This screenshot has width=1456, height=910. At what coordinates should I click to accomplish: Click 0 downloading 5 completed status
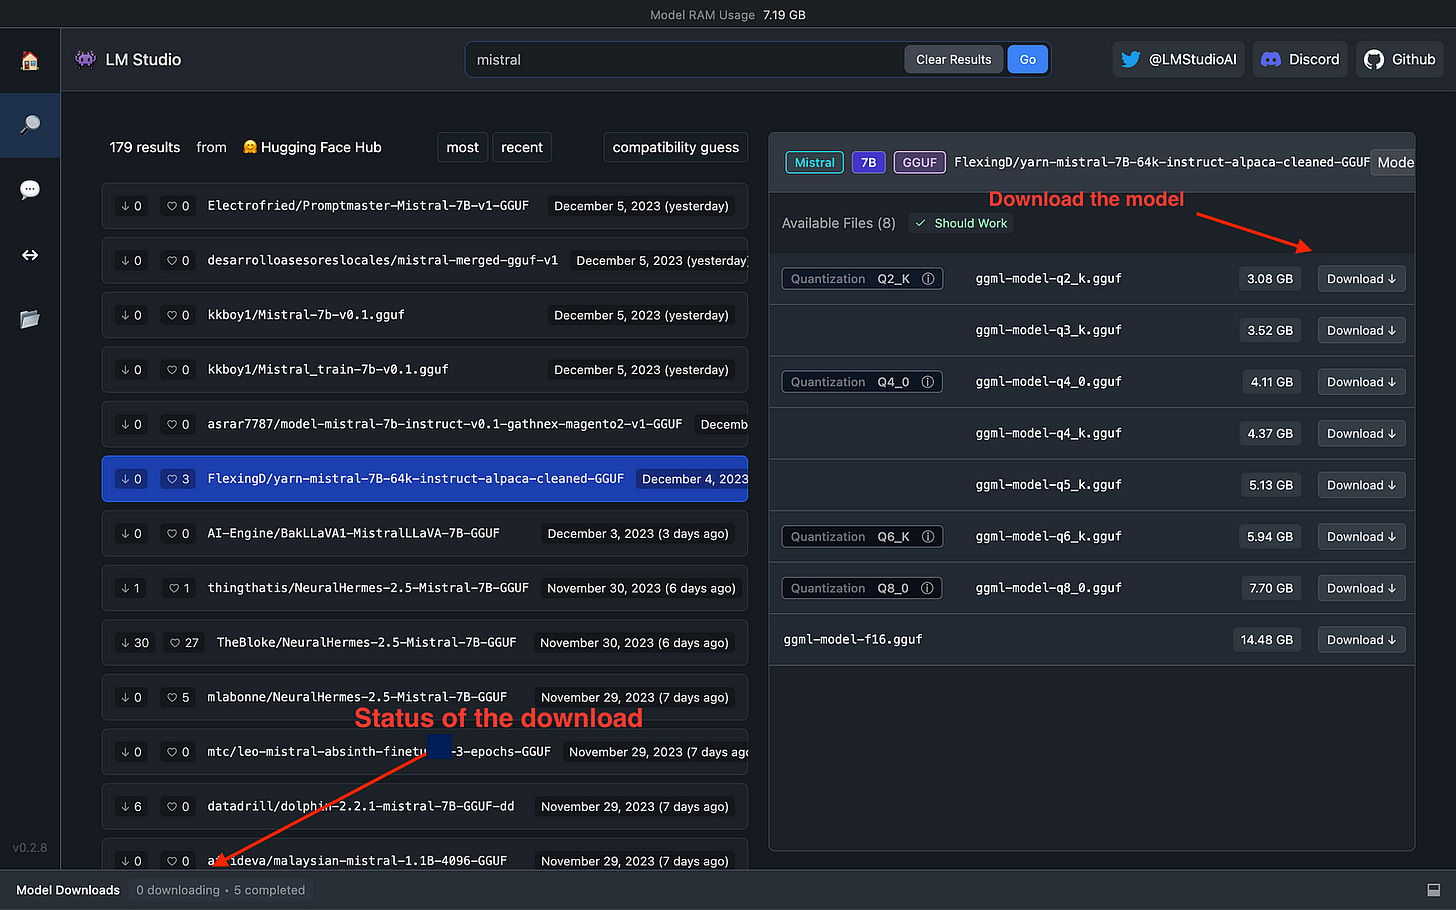pyautogui.click(x=221, y=890)
